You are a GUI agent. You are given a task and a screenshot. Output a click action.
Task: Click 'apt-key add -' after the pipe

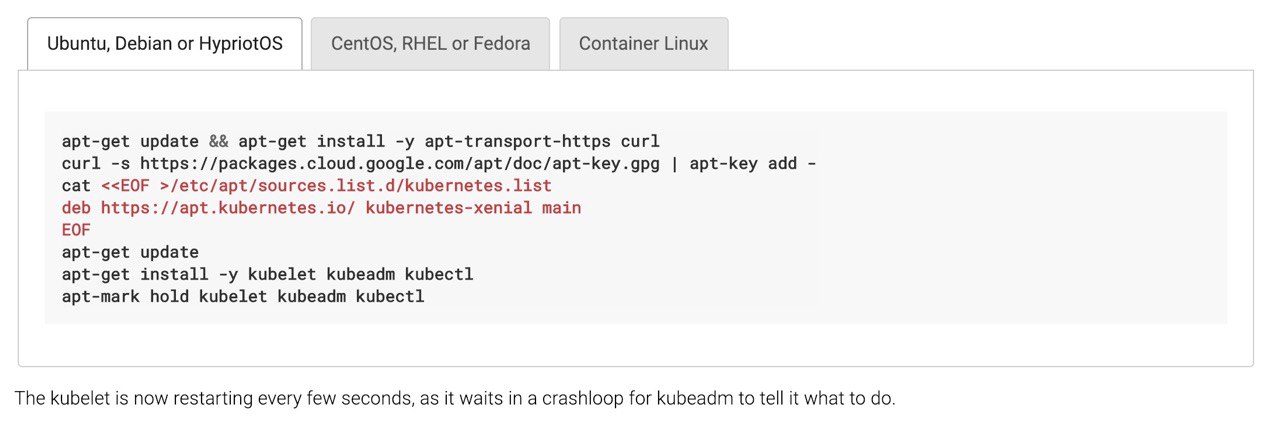point(752,163)
